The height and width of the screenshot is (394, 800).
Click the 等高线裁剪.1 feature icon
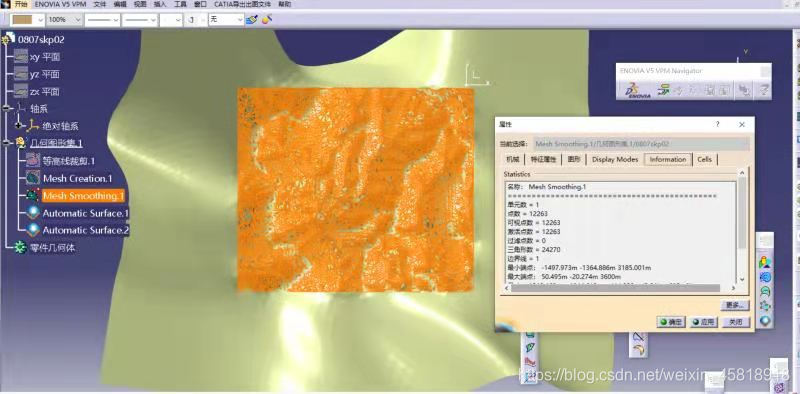coord(33,161)
